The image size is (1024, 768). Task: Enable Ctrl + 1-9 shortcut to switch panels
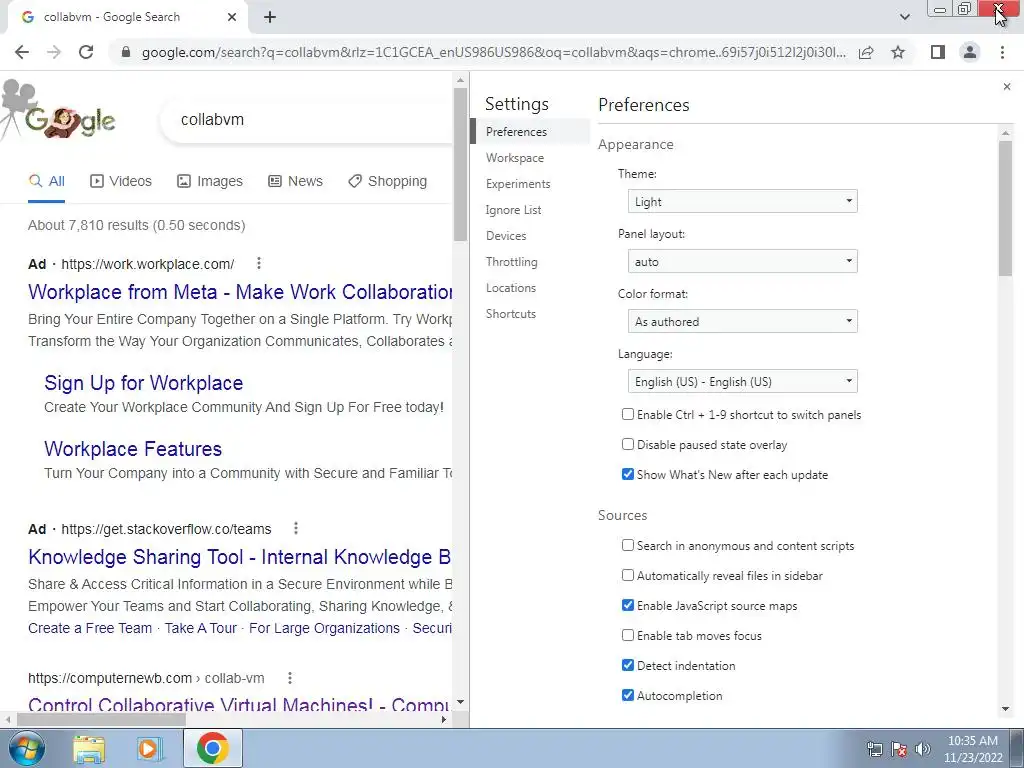(628, 414)
